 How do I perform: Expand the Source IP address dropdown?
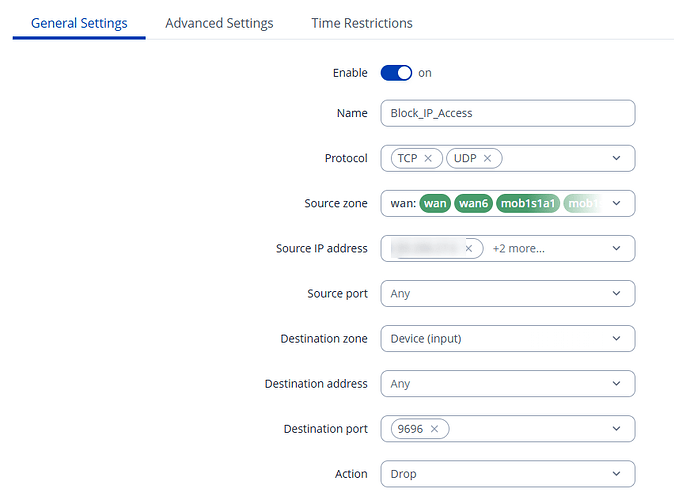pos(615,249)
